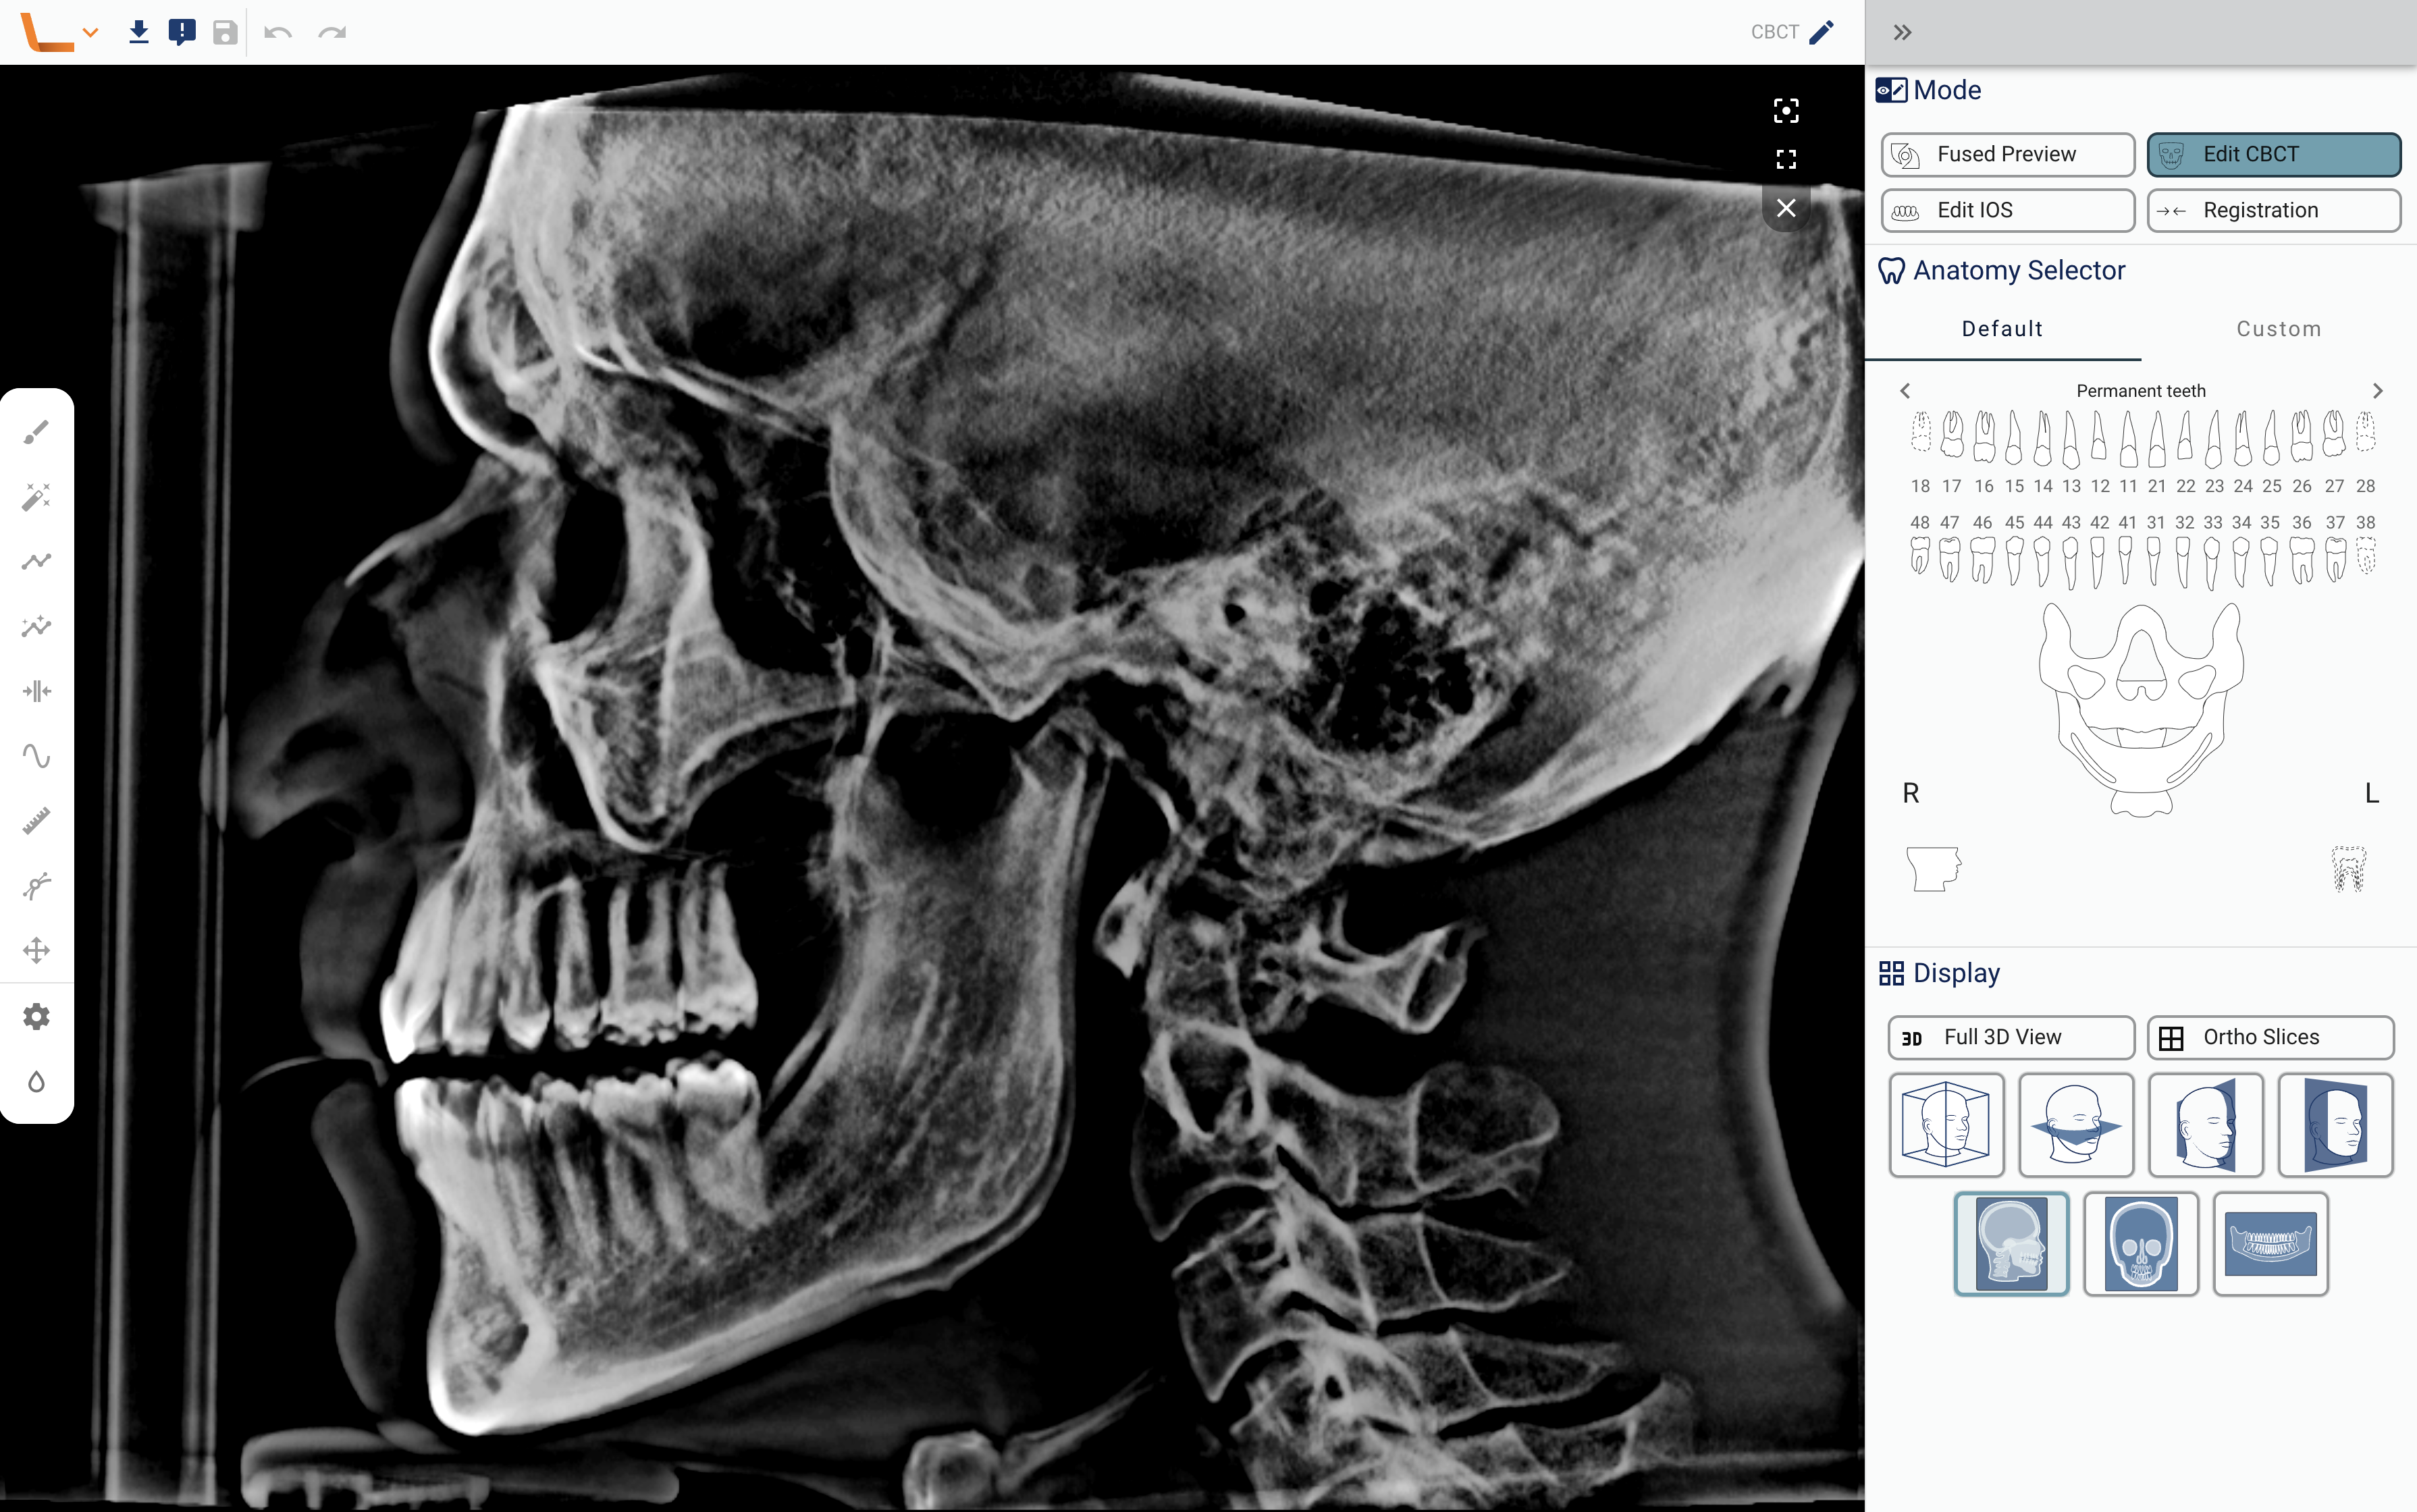The height and width of the screenshot is (1512, 2417).
Task: Go to next teeth set arrow
Action: pos(2377,391)
